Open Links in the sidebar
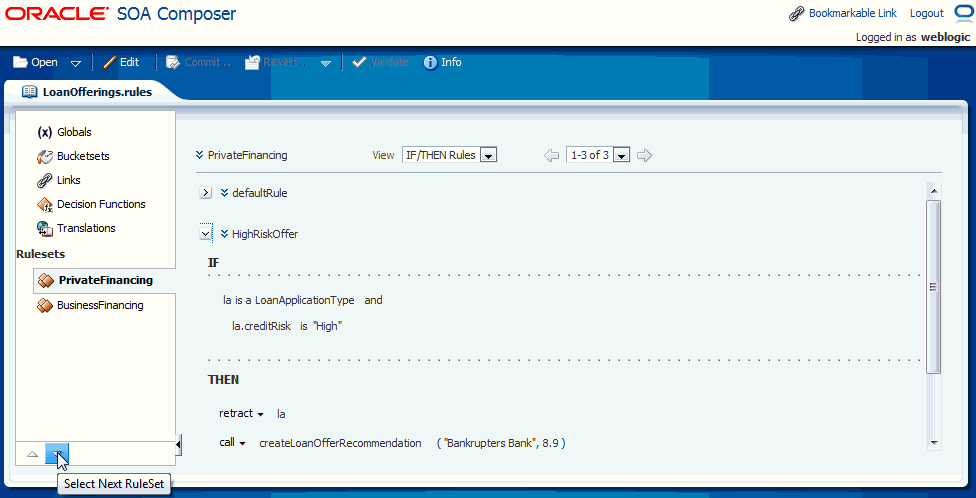The width and height of the screenshot is (976, 498). [x=68, y=180]
